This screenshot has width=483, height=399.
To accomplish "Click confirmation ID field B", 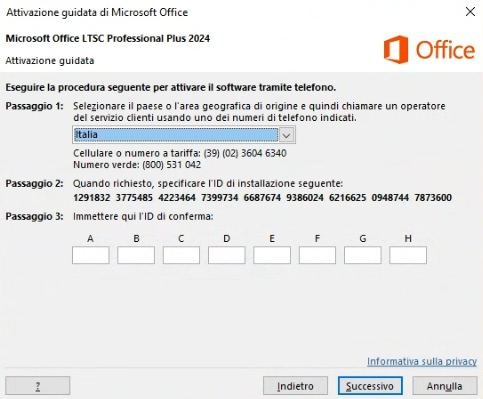I will [x=136, y=255].
